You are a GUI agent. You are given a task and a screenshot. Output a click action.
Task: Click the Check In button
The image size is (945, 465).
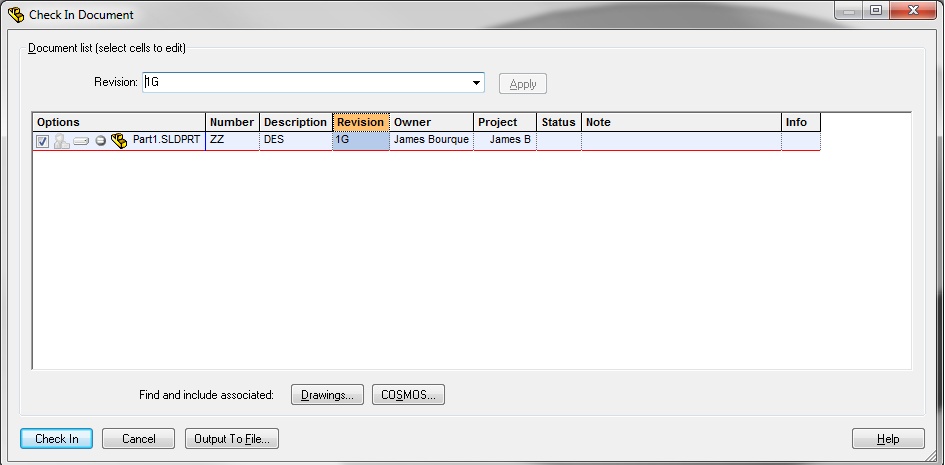(57, 438)
